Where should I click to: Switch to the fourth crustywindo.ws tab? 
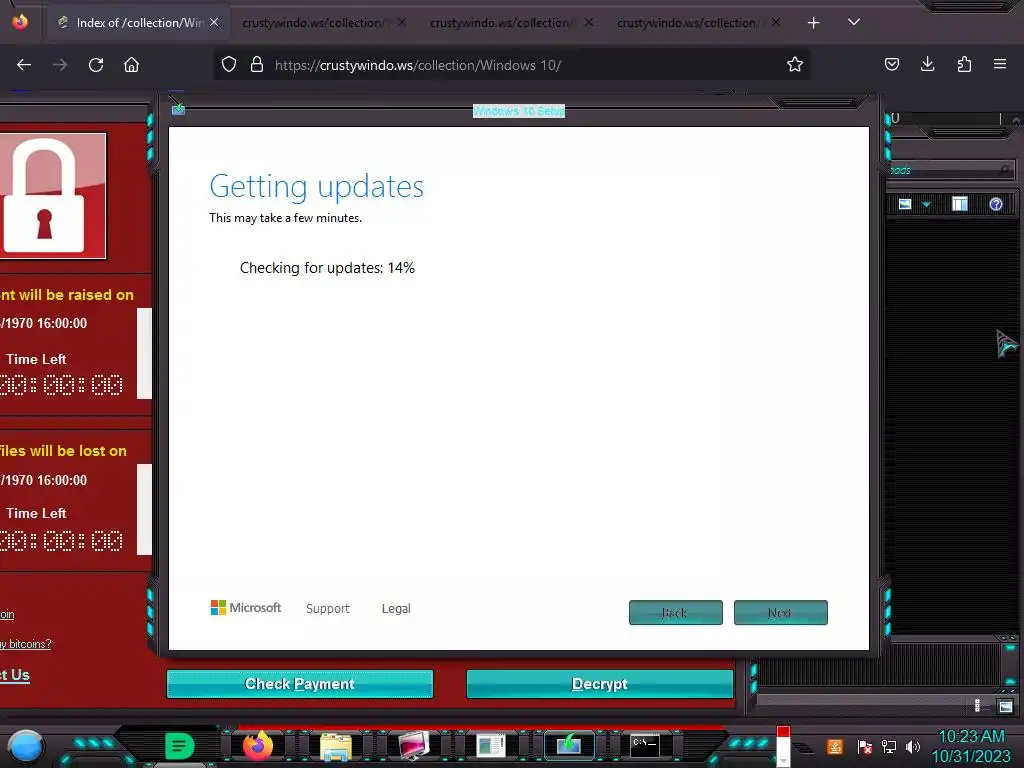[697, 23]
